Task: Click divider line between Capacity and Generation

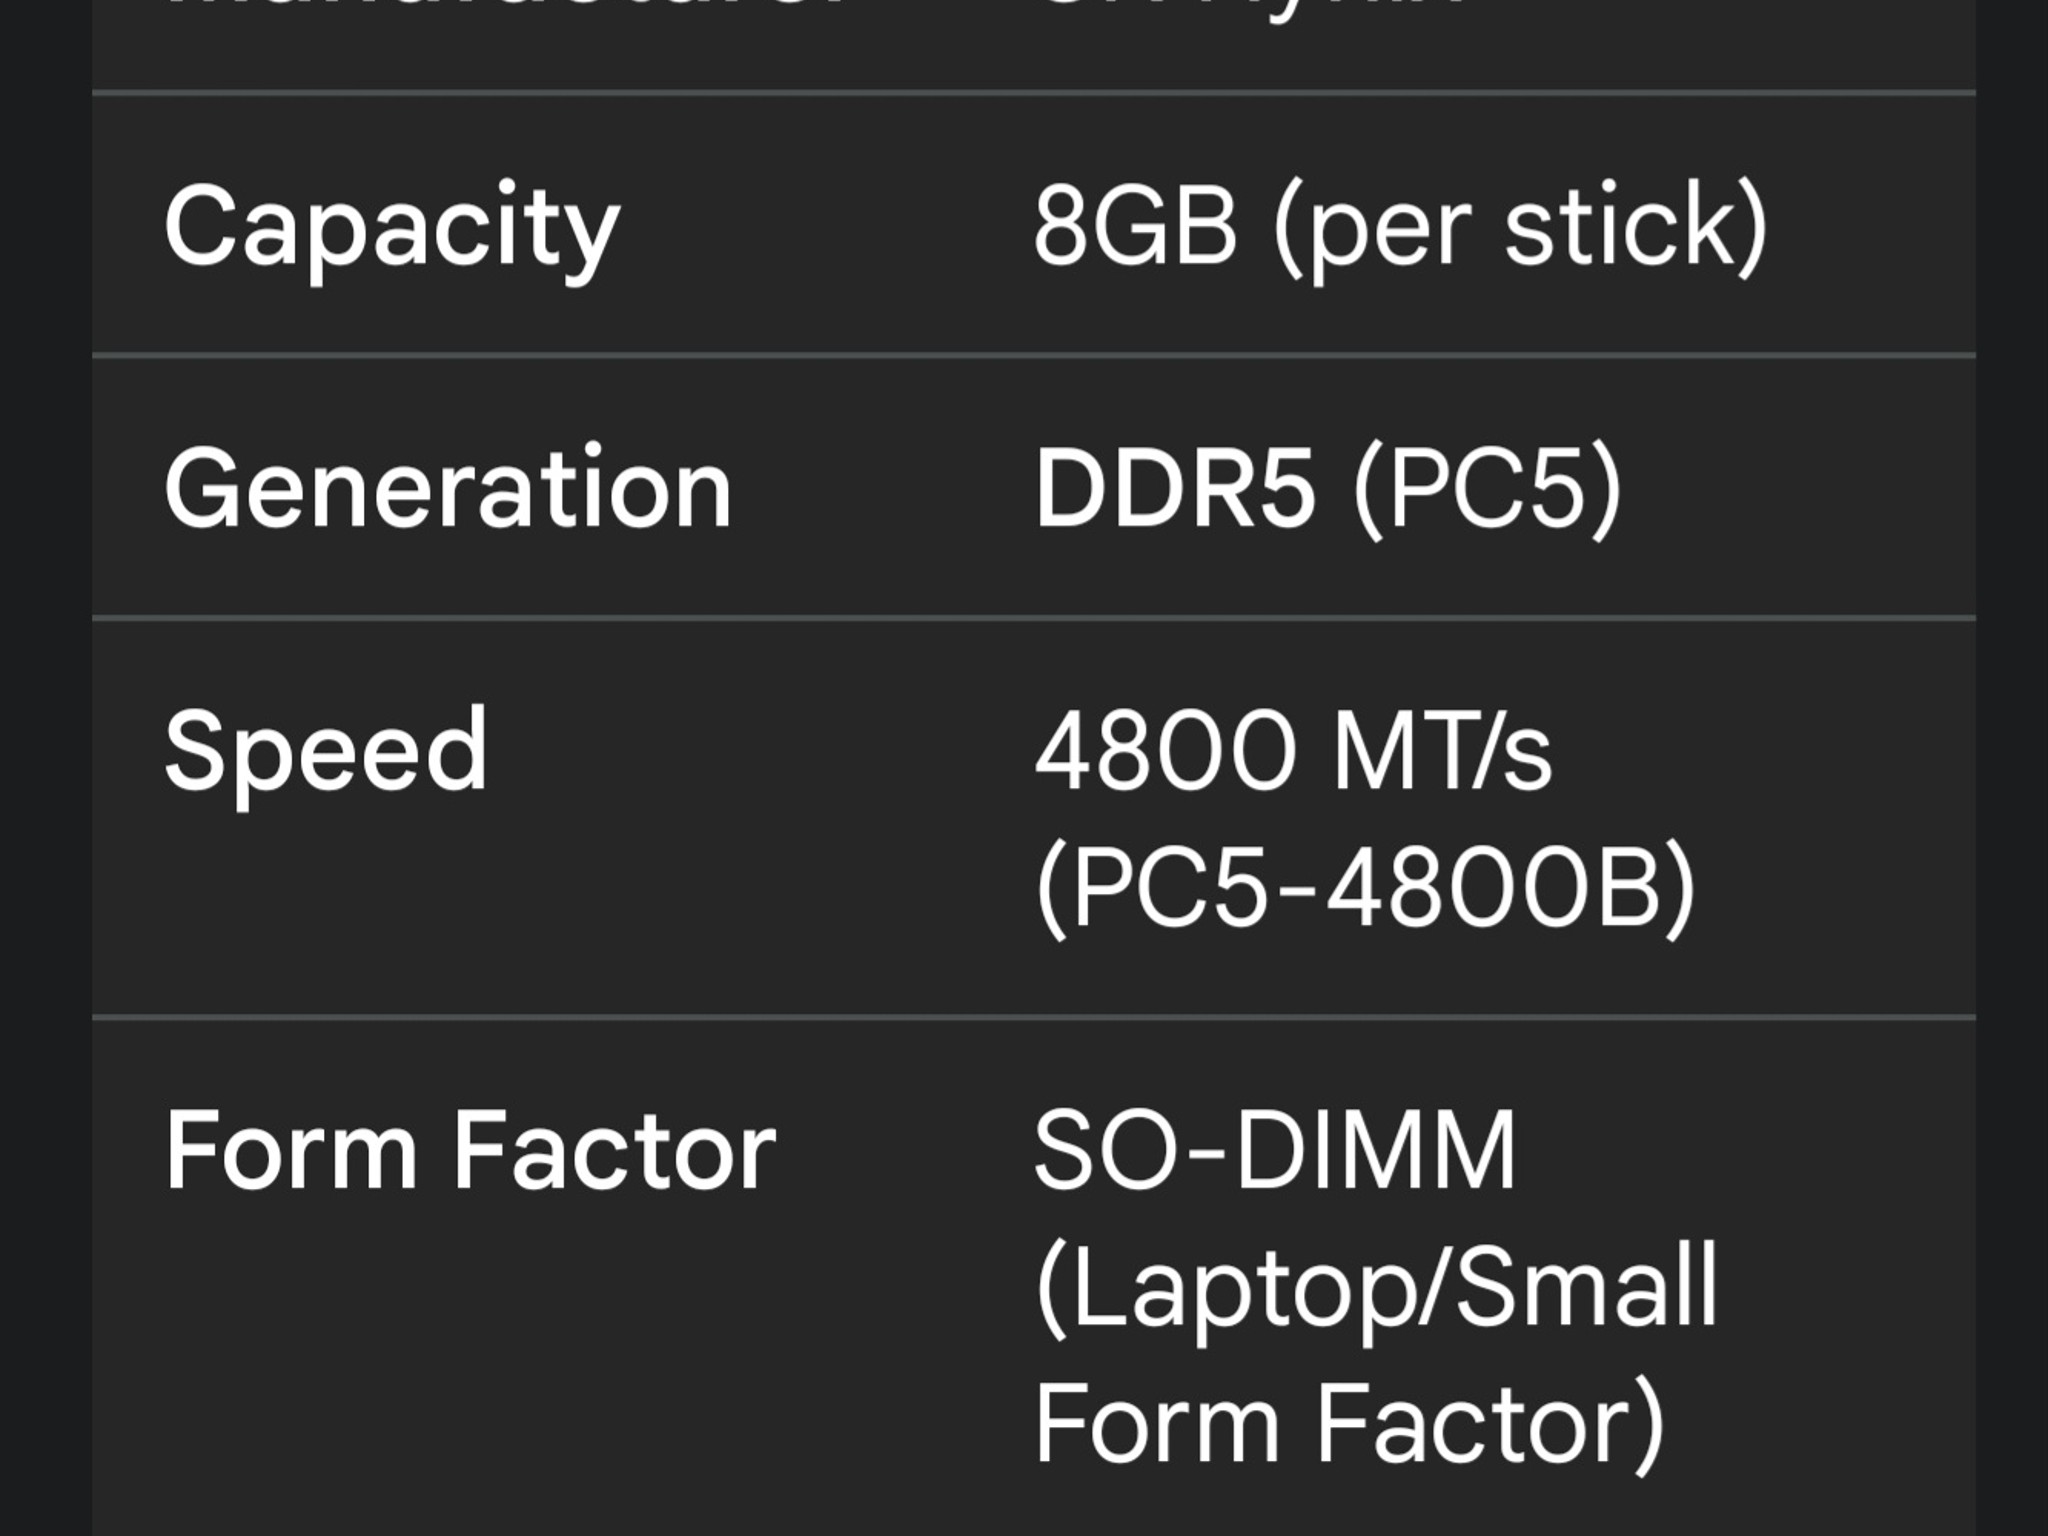Action: click(1034, 355)
